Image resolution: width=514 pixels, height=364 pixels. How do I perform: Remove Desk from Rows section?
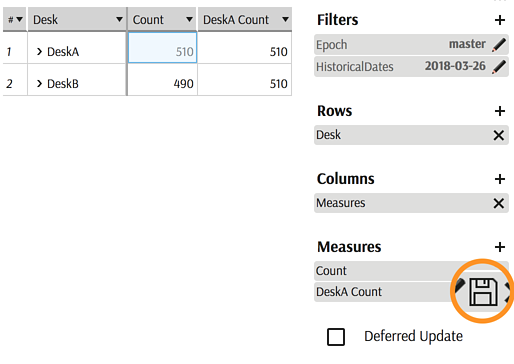(x=499, y=135)
